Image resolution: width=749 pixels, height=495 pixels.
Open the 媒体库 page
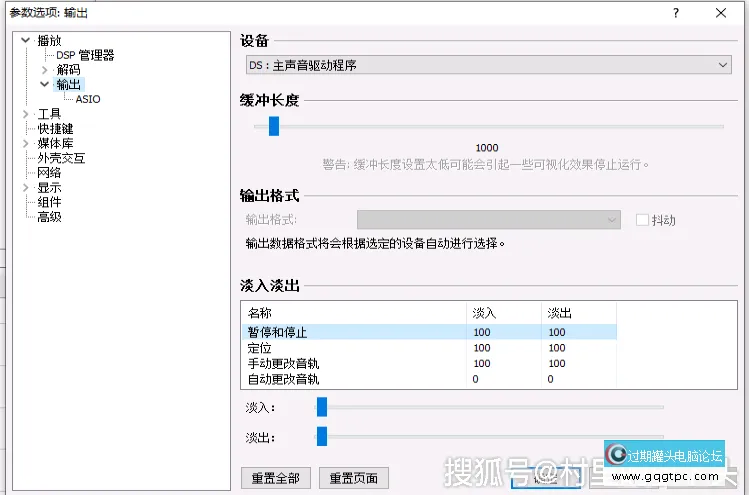(55, 143)
